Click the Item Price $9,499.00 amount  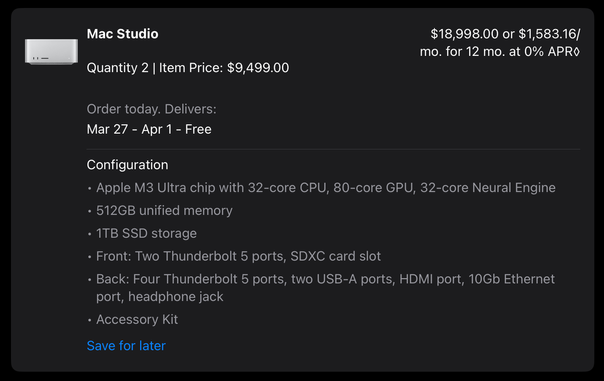(x=258, y=68)
